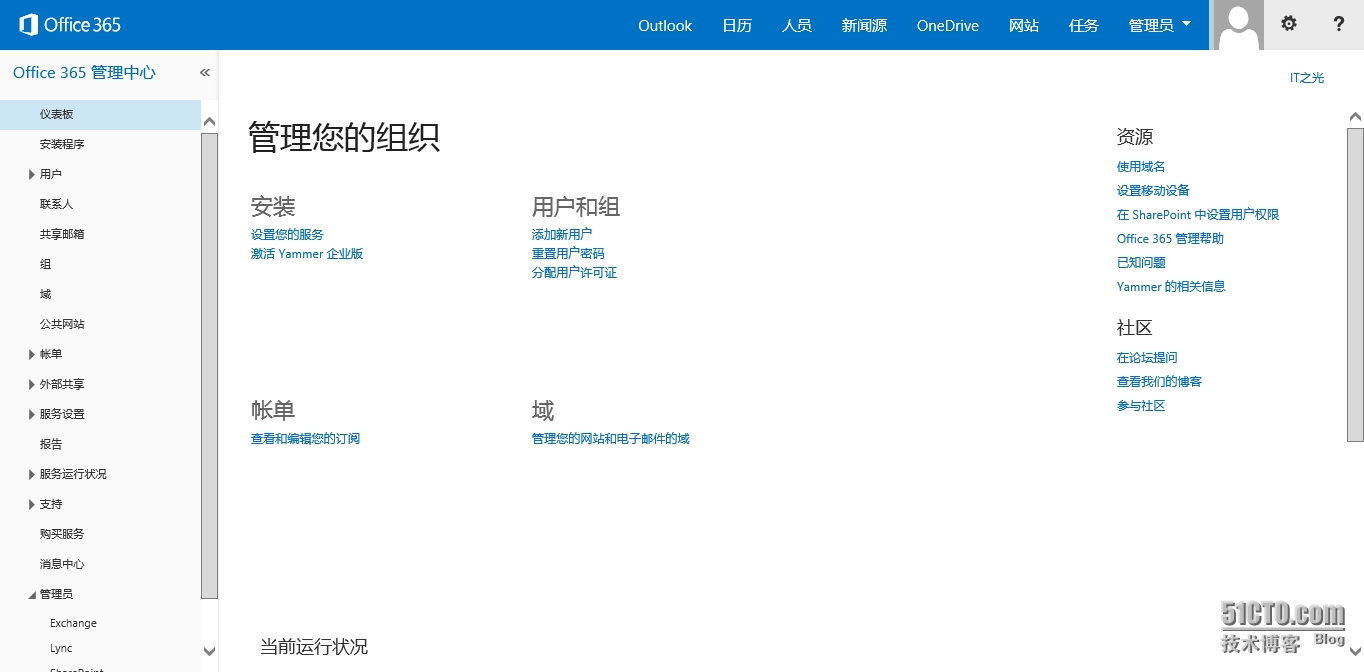Go to OneDrive in the top bar
This screenshot has width=1364, height=672.
click(947, 25)
